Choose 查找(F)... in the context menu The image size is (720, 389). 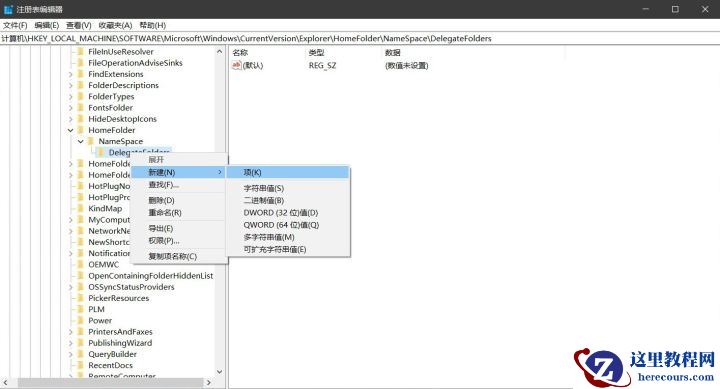click(180, 185)
